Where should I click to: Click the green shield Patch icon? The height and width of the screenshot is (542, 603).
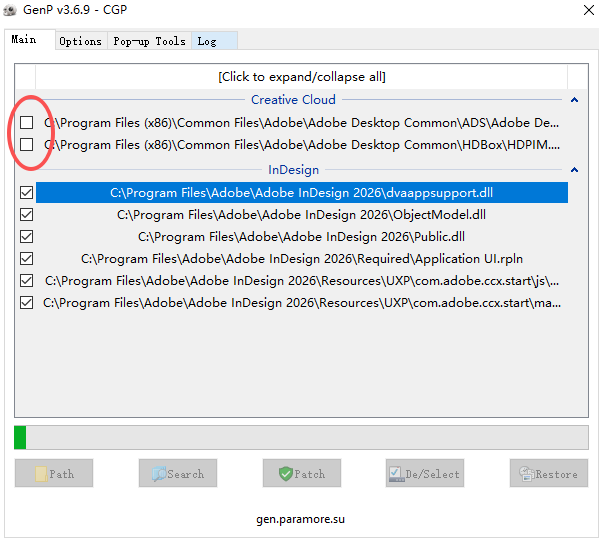pos(285,474)
